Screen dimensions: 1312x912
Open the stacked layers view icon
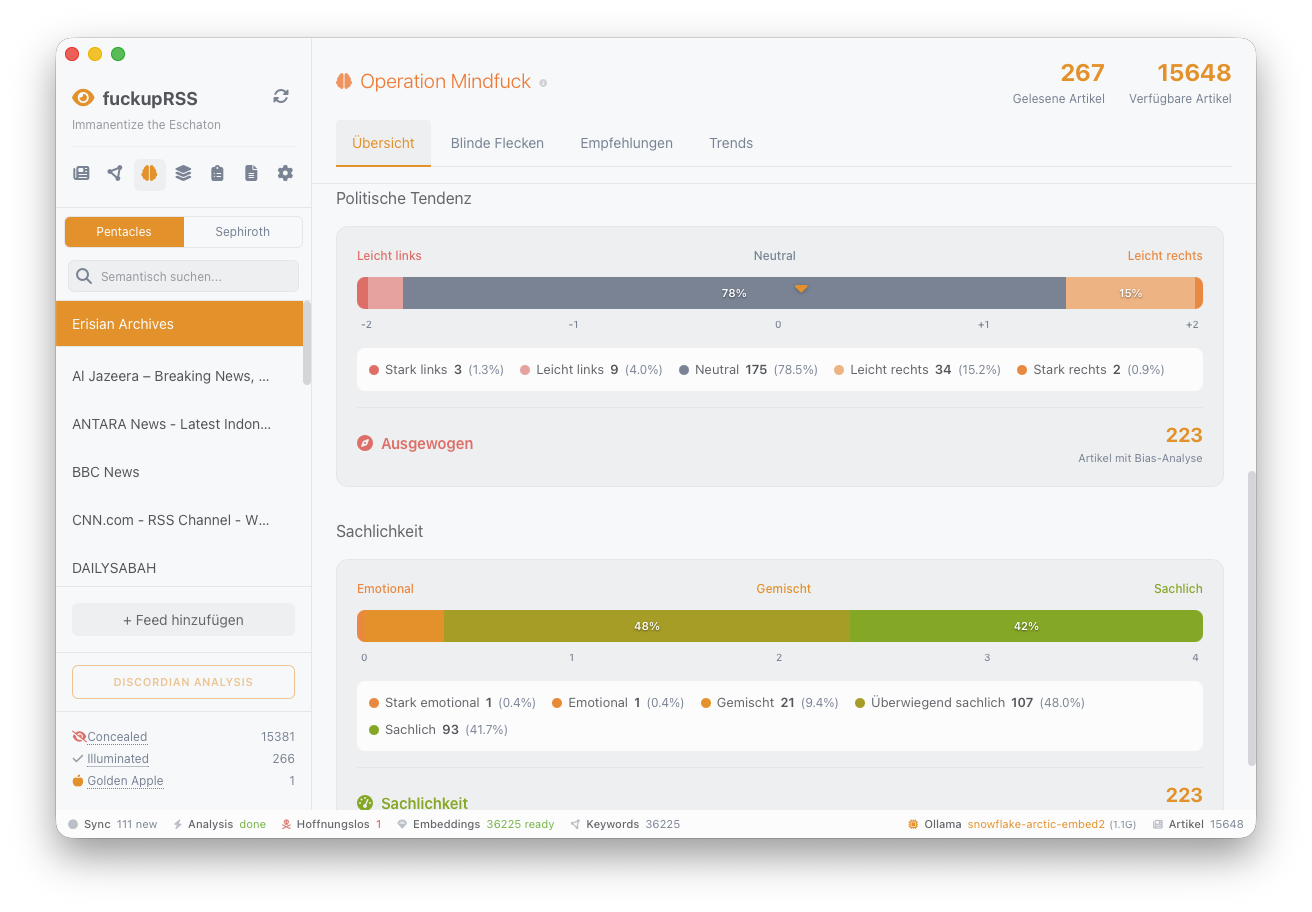click(x=183, y=173)
